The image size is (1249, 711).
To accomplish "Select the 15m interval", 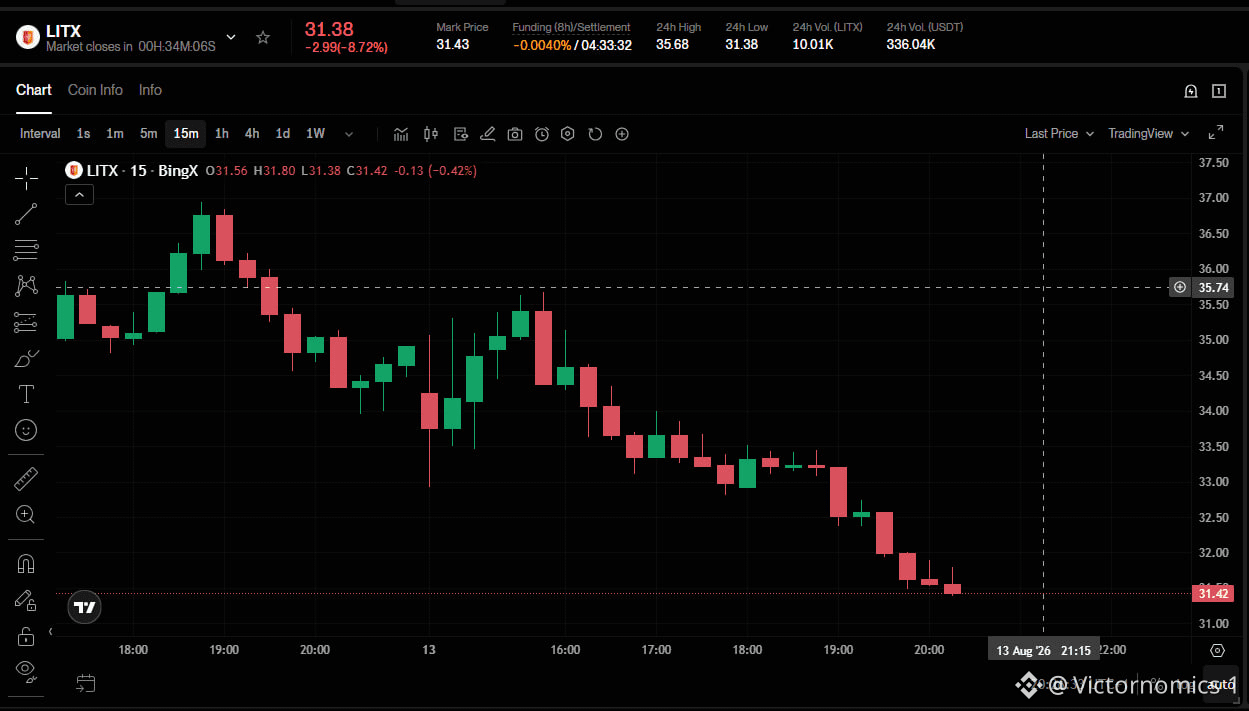I will click(186, 134).
